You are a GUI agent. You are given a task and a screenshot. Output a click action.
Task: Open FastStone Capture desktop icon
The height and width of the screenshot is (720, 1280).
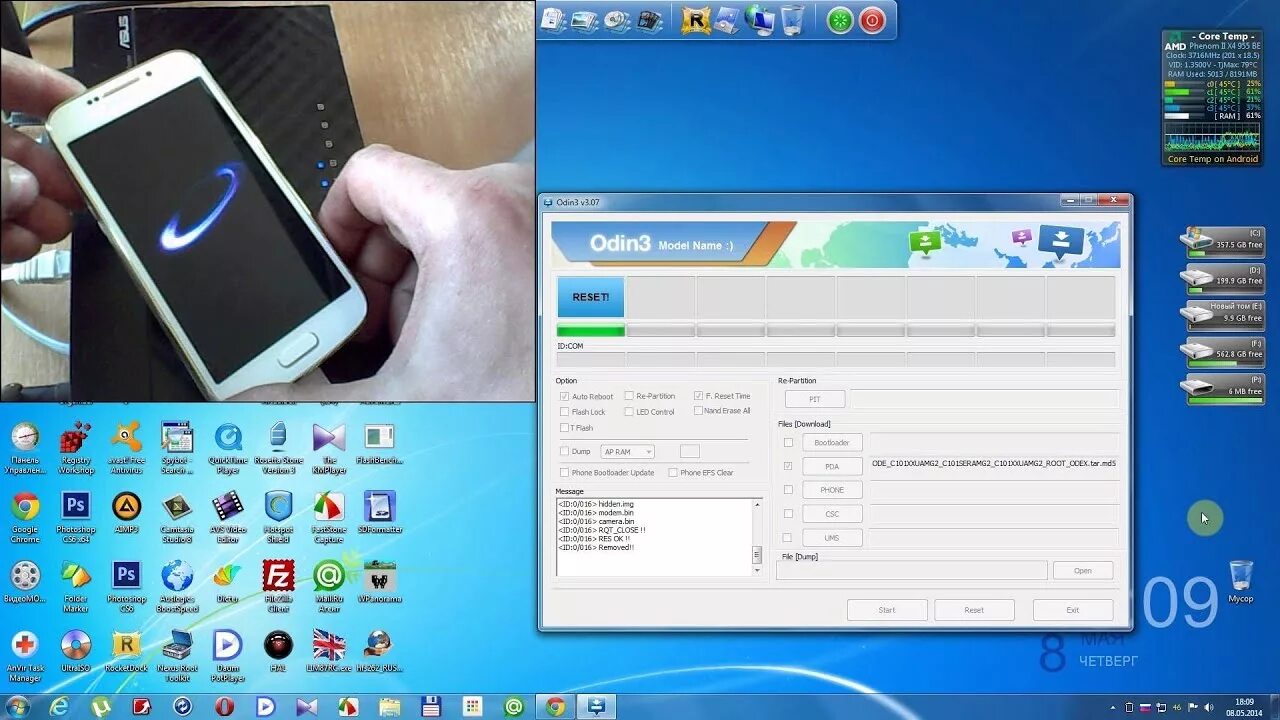329,518
